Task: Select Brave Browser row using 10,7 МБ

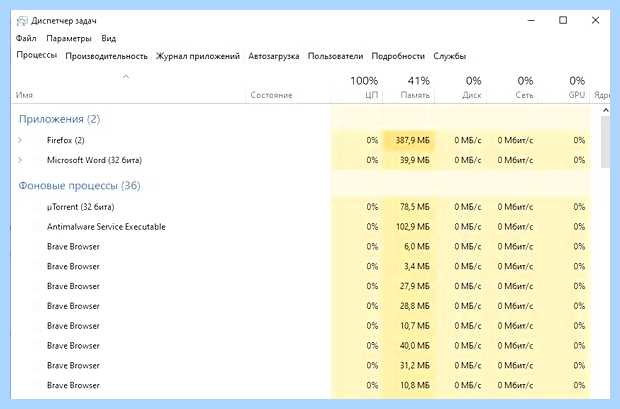Action: [302, 326]
